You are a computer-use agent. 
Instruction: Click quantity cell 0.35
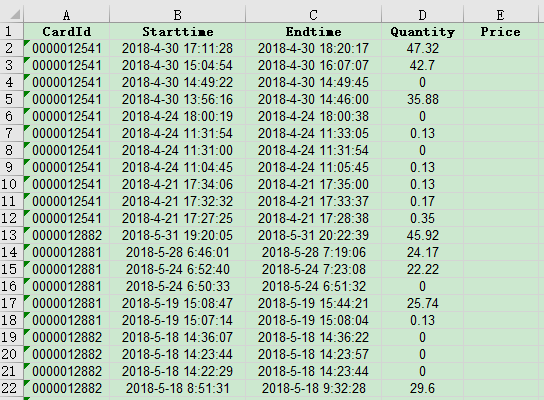tap(422, 218)
